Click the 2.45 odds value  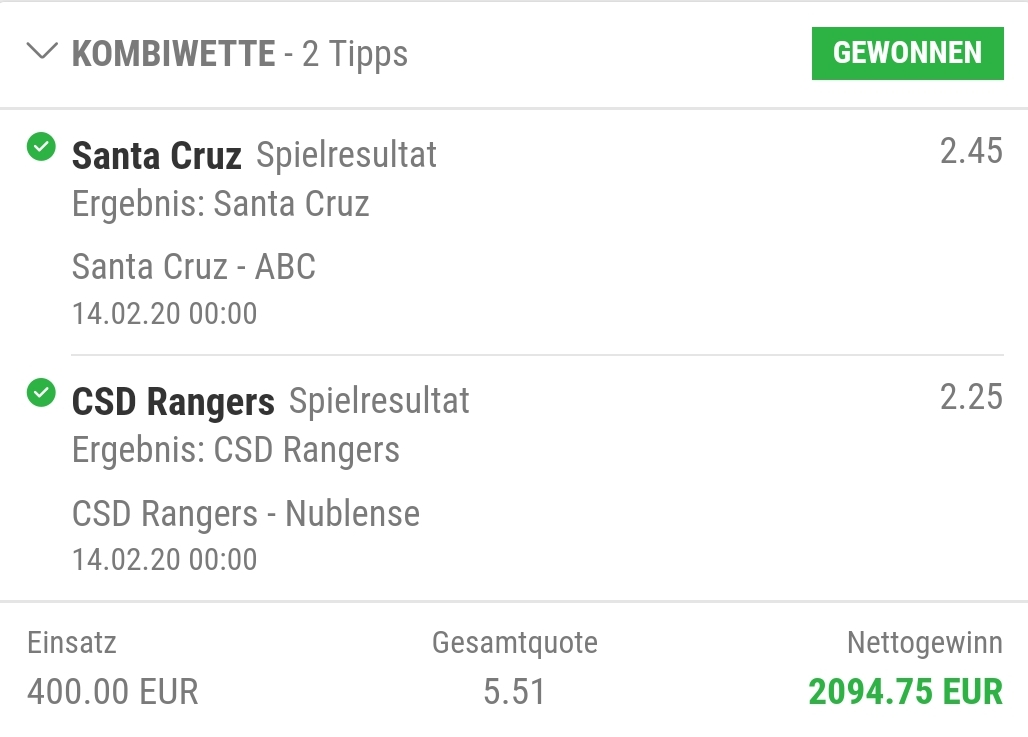point(970,151)
